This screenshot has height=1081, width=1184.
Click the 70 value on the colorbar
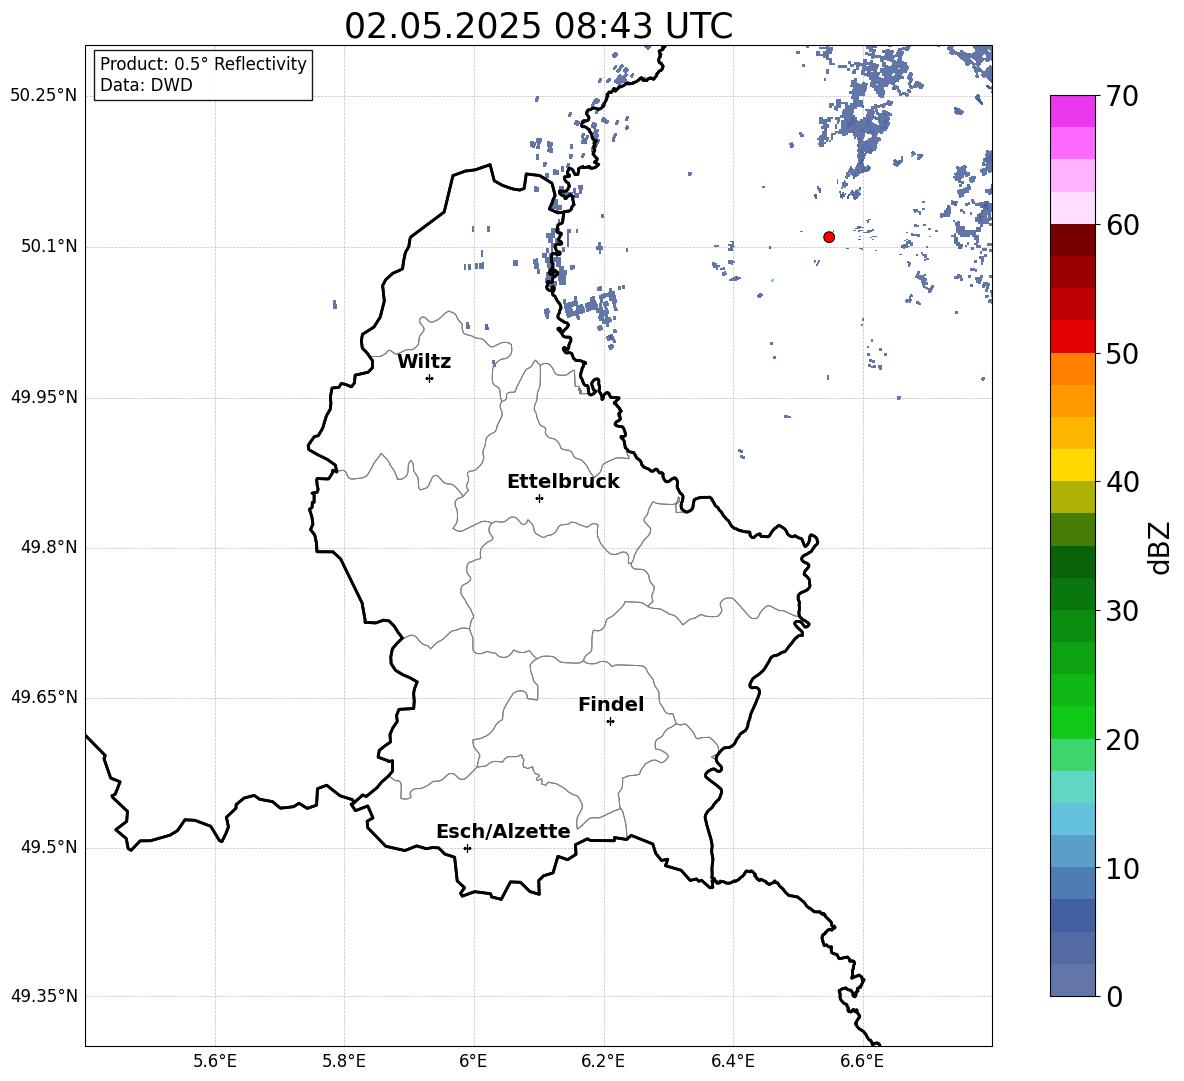click(x=1122, y=96)
